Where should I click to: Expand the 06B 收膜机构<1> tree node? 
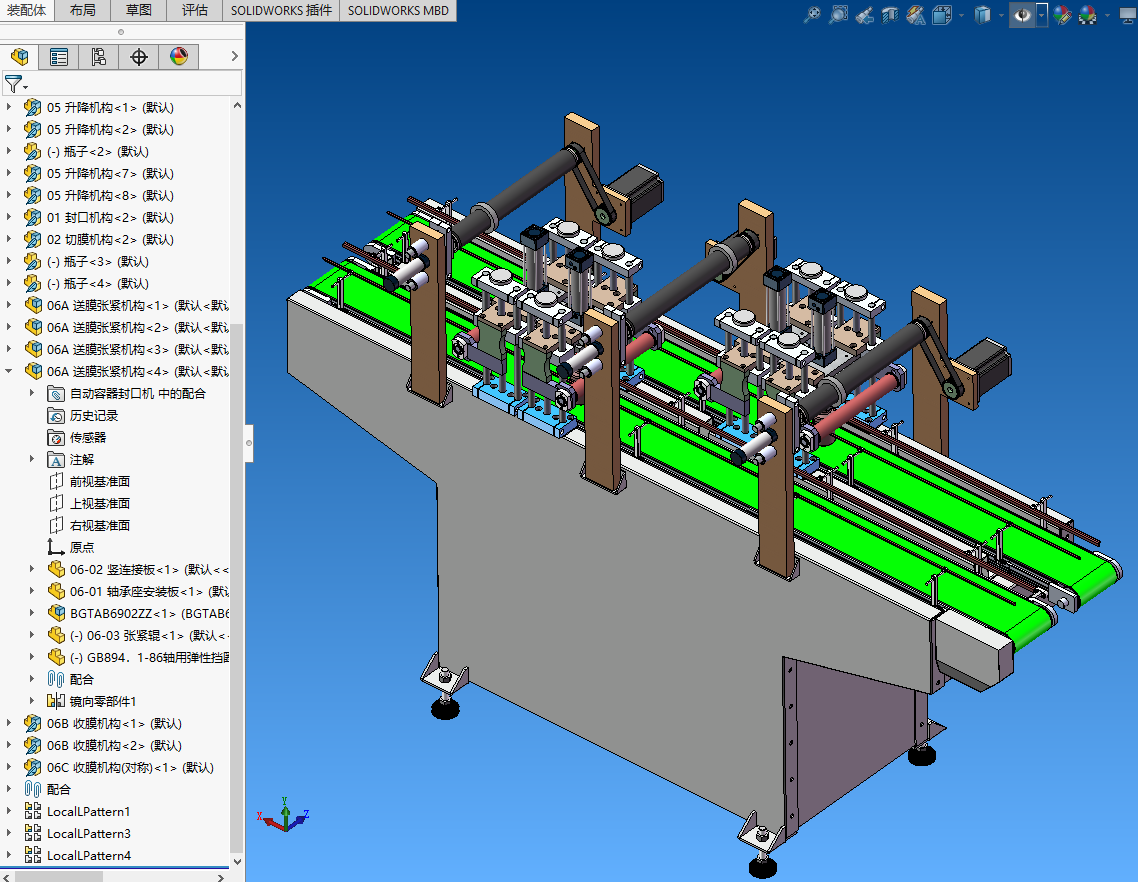click(10, 723)
